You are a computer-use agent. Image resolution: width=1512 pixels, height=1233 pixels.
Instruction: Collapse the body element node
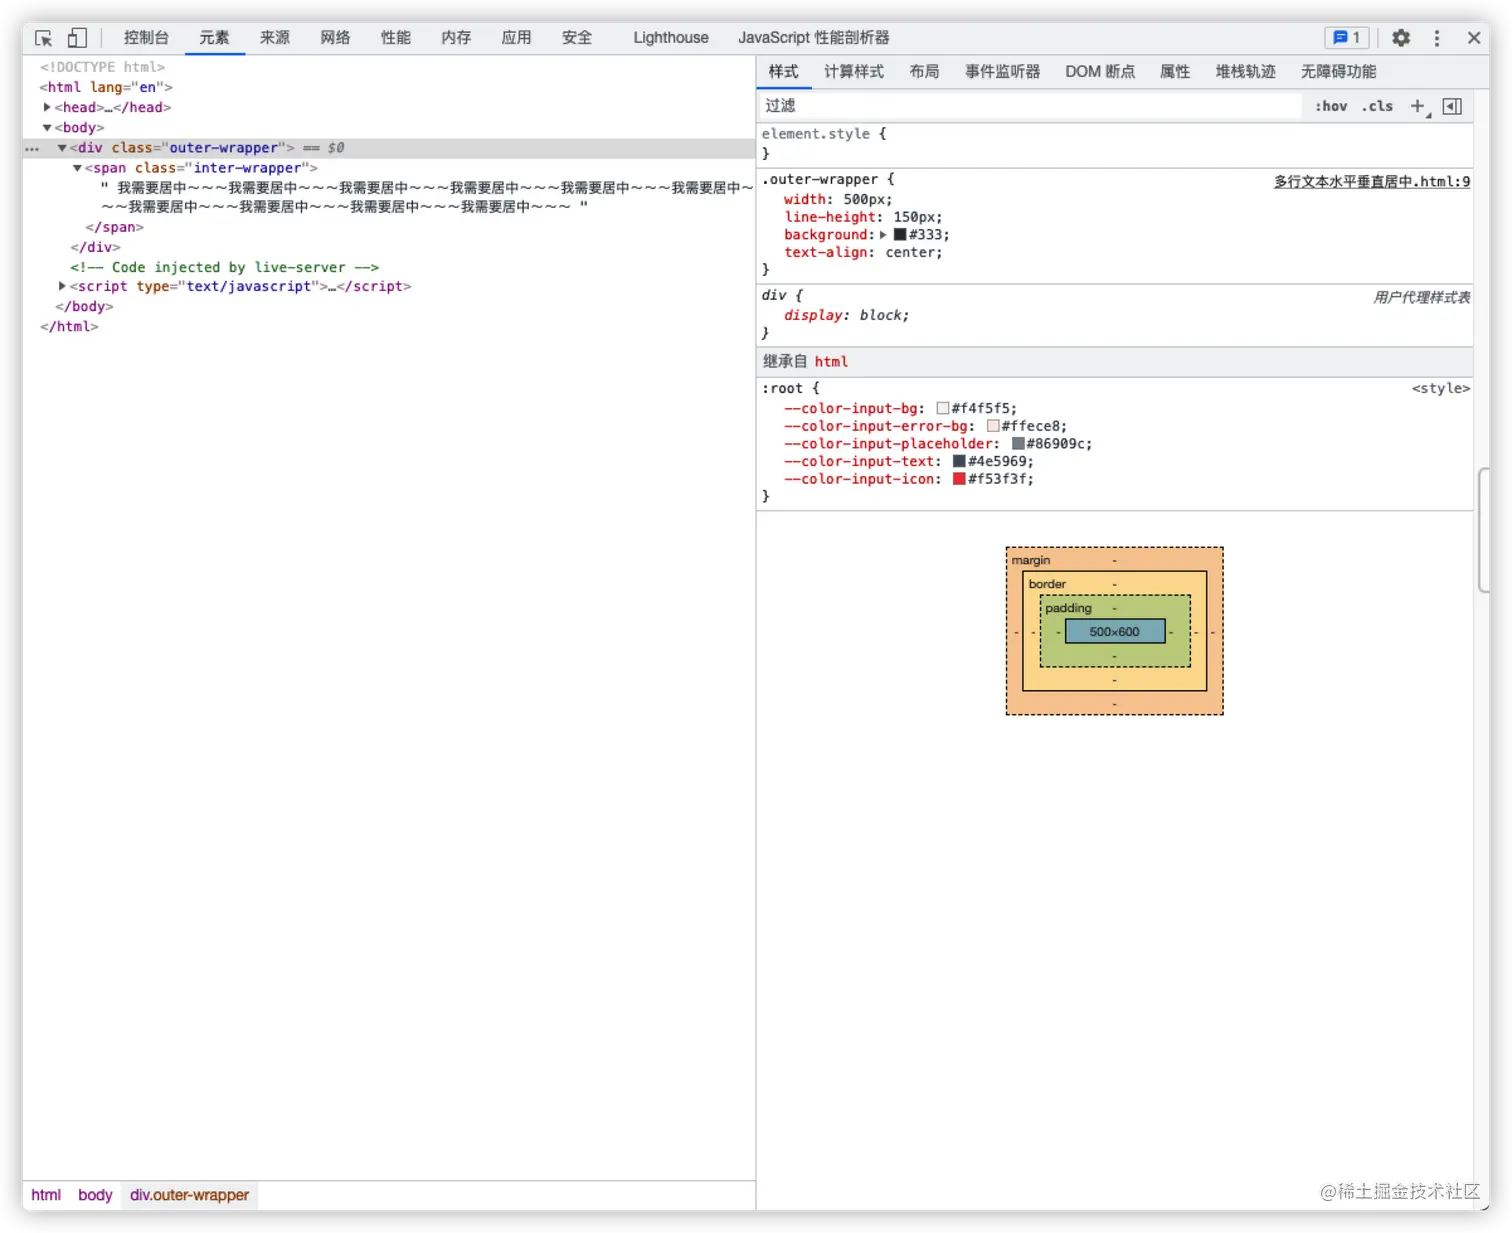pyautogui.click(x=47, y=127)
